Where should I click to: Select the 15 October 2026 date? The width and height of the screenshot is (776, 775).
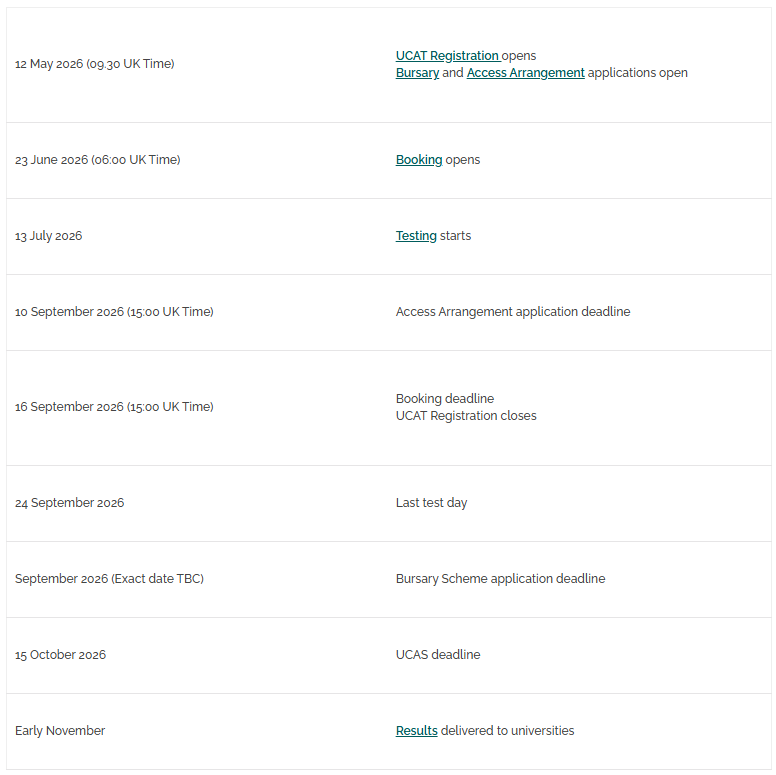60,655
